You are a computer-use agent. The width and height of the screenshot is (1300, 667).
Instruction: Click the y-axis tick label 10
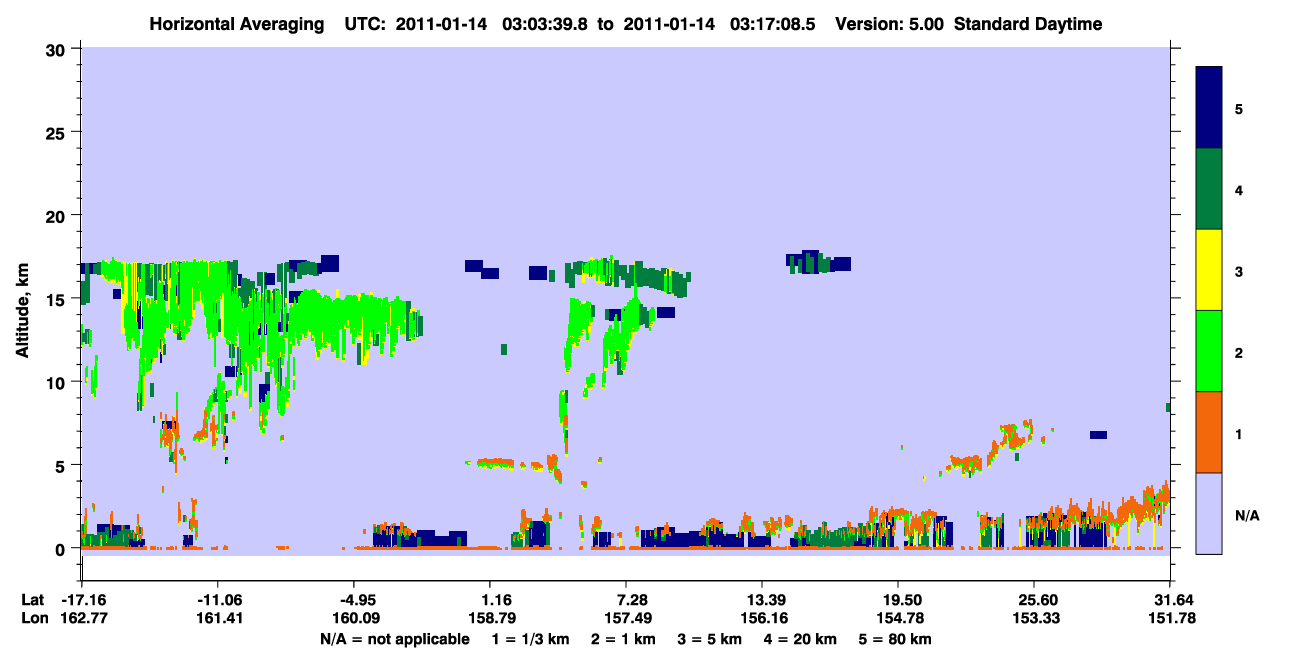pos(58,382)
